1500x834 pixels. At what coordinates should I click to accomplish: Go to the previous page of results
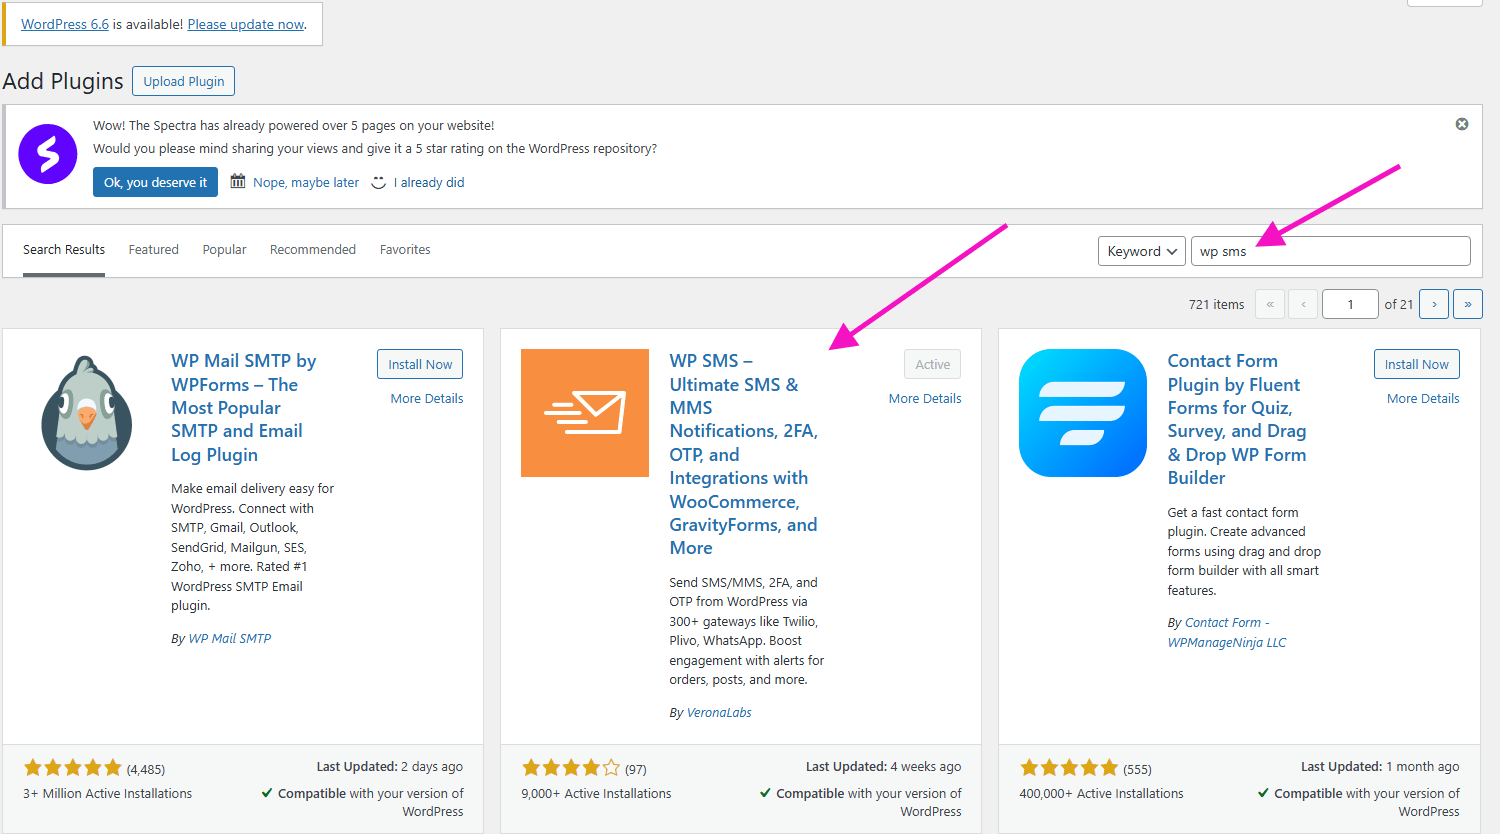coord(1303,304)
